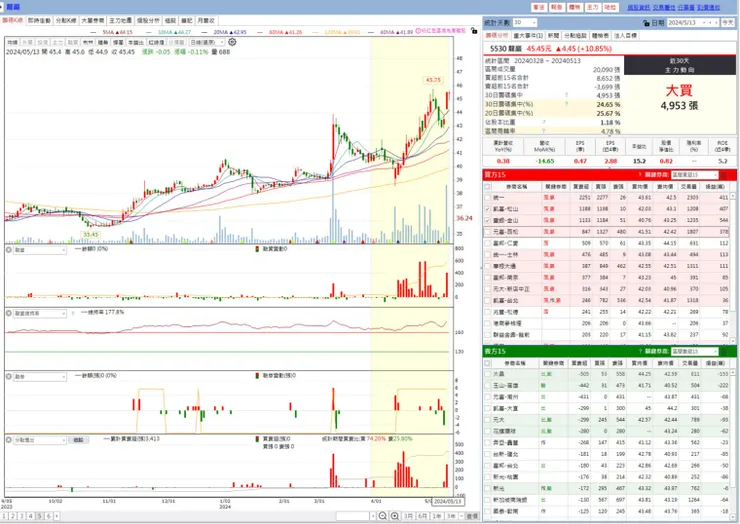Open the 融資維持率 indicator dropdown

coord(40,313)
